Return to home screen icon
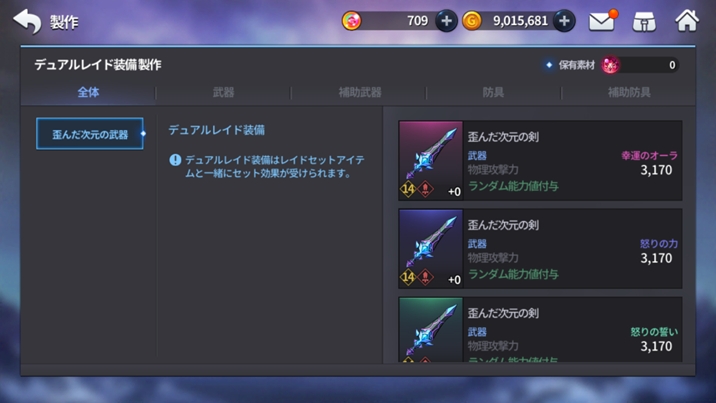The height and width of the screenshot is (403, 716). coord(687,21)
